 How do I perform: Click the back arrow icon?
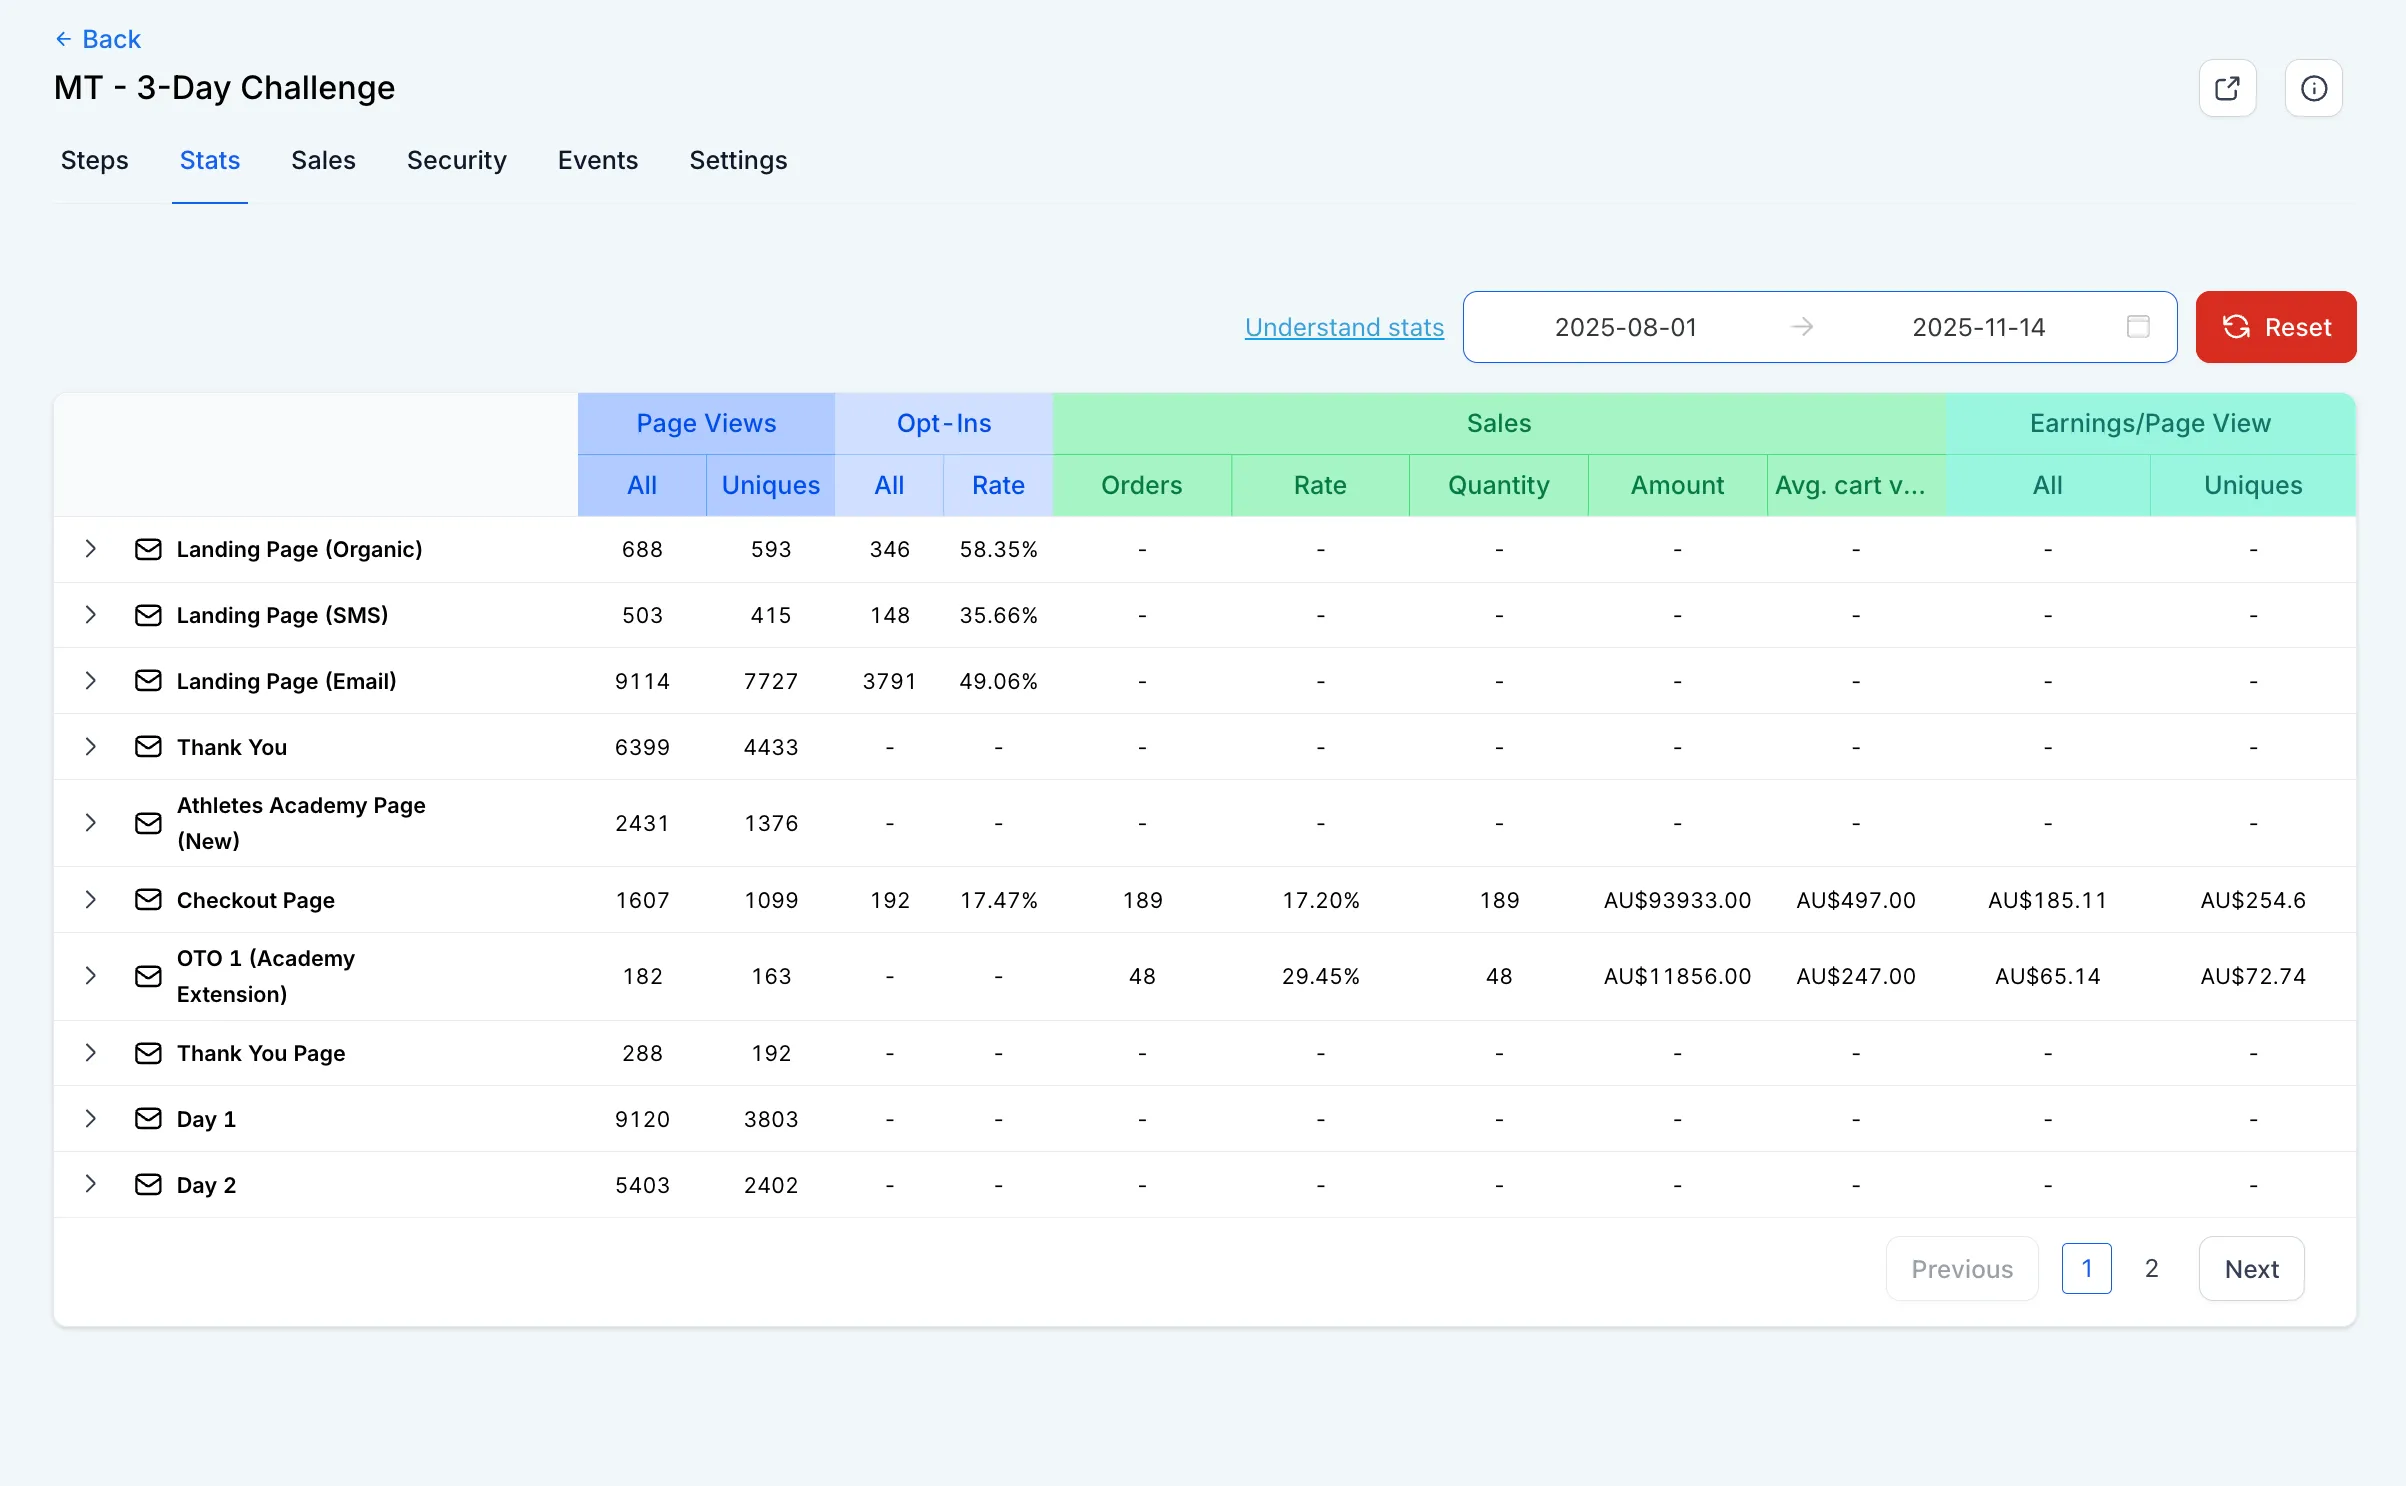(x=63, y=39)
